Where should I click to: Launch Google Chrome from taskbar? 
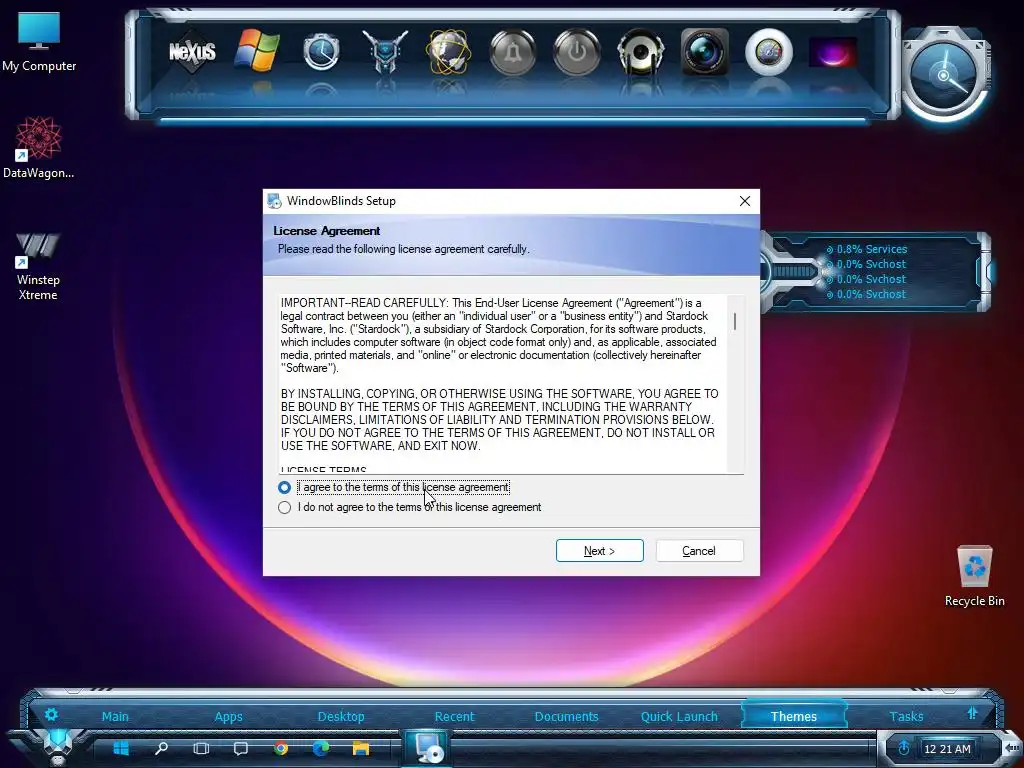[281, 748]
